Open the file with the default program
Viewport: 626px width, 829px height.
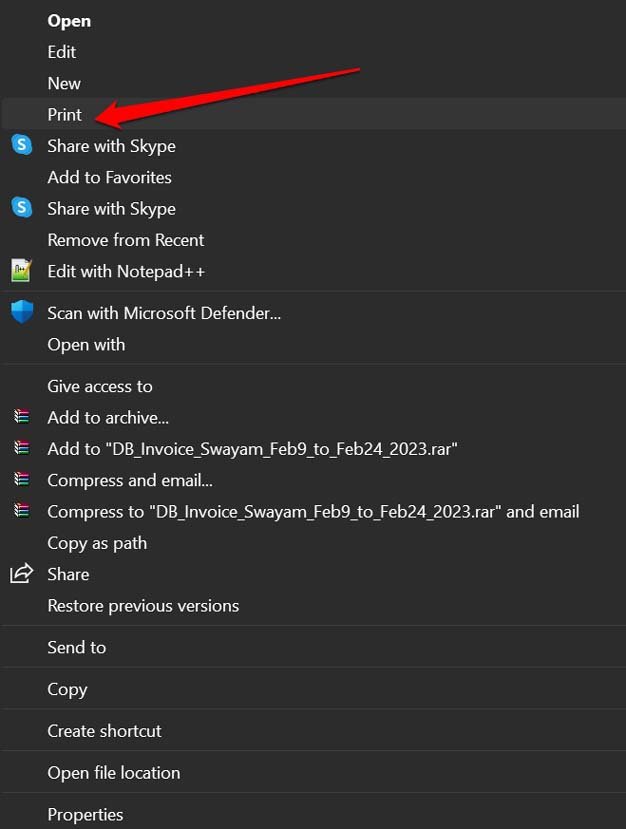point(69,20)
